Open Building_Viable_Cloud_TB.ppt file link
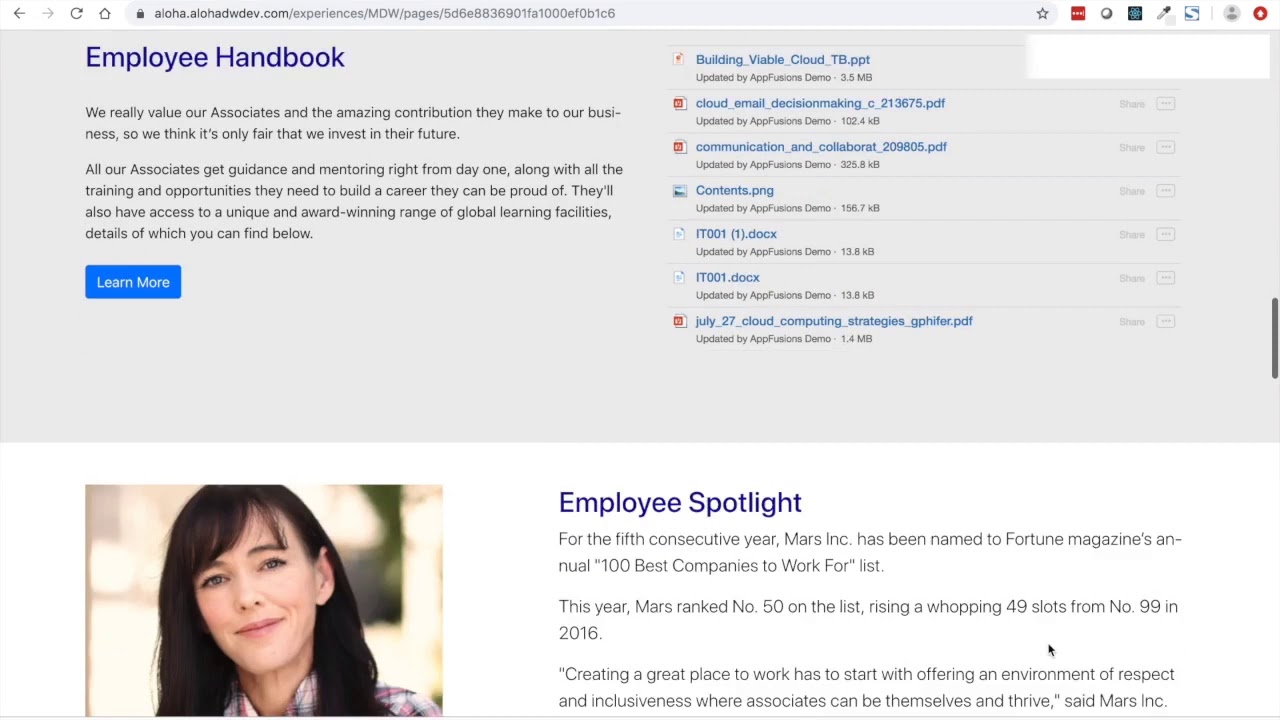Viewport: 1280px width, 720px height. pos(782,59)
